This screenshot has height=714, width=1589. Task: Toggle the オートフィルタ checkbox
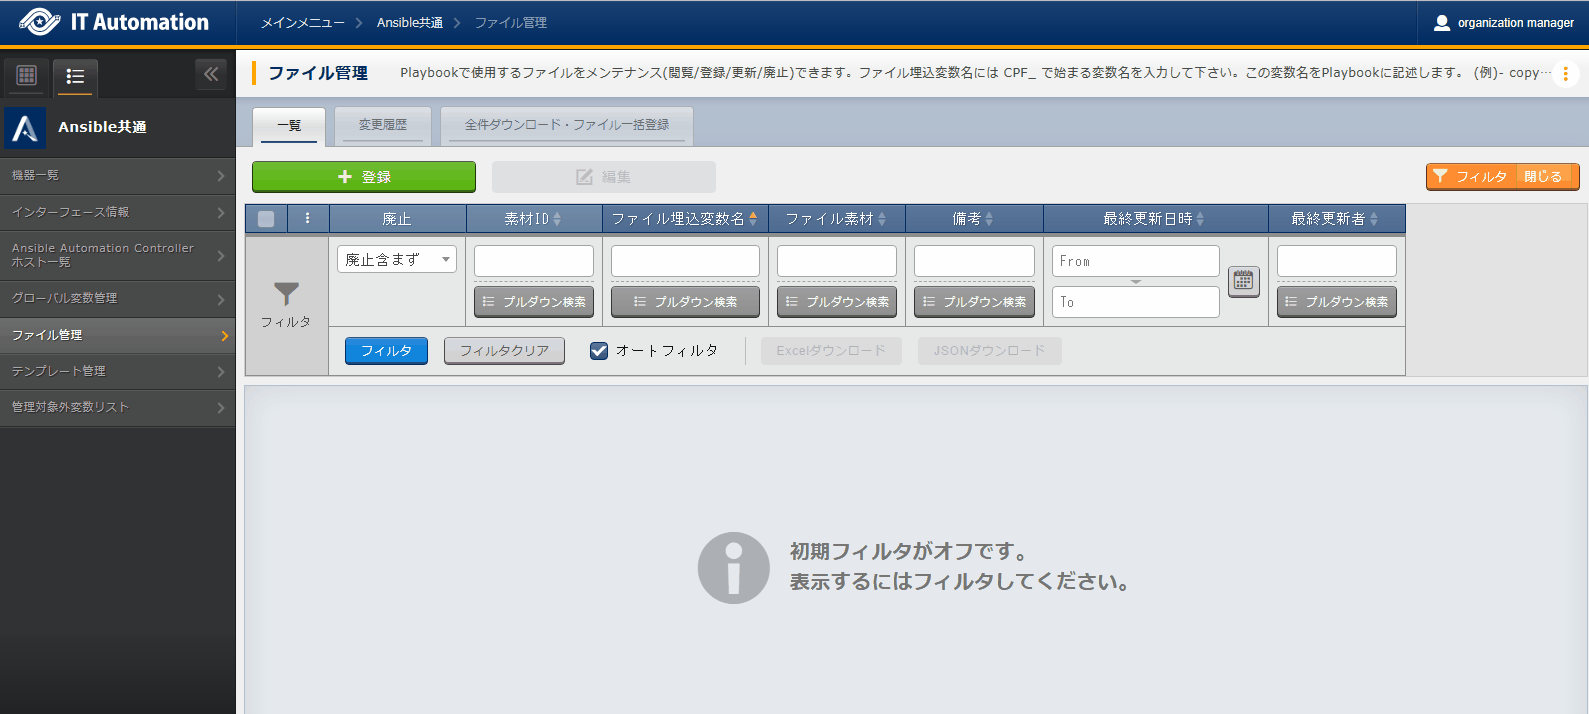pyautogui.click(x=599, y=351)
